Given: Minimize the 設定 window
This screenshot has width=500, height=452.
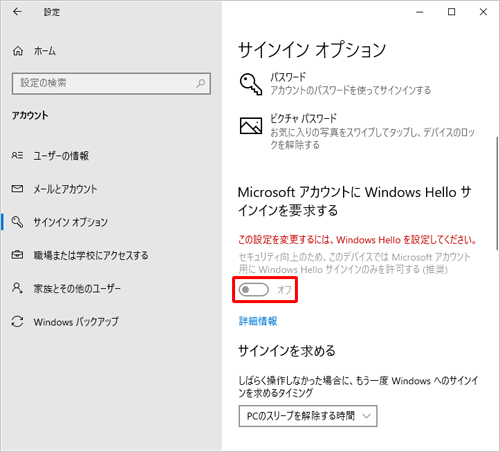Looking at the screenshot, I should point(420,12).
